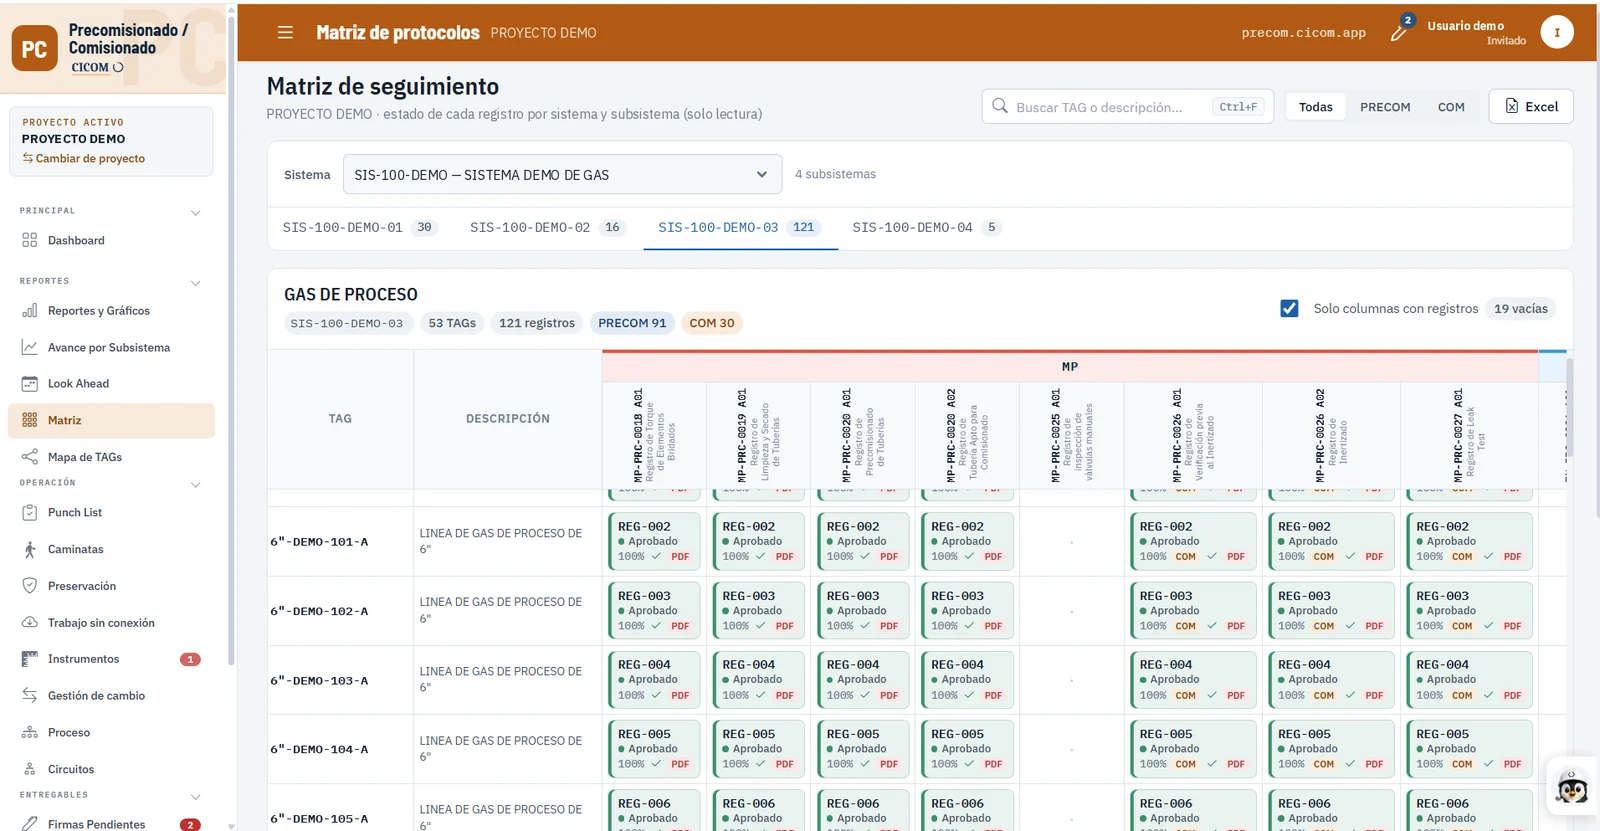Screen dimensions: 1600x831
Task: Open Caminatas walking icon
Action: coord(30,549)
